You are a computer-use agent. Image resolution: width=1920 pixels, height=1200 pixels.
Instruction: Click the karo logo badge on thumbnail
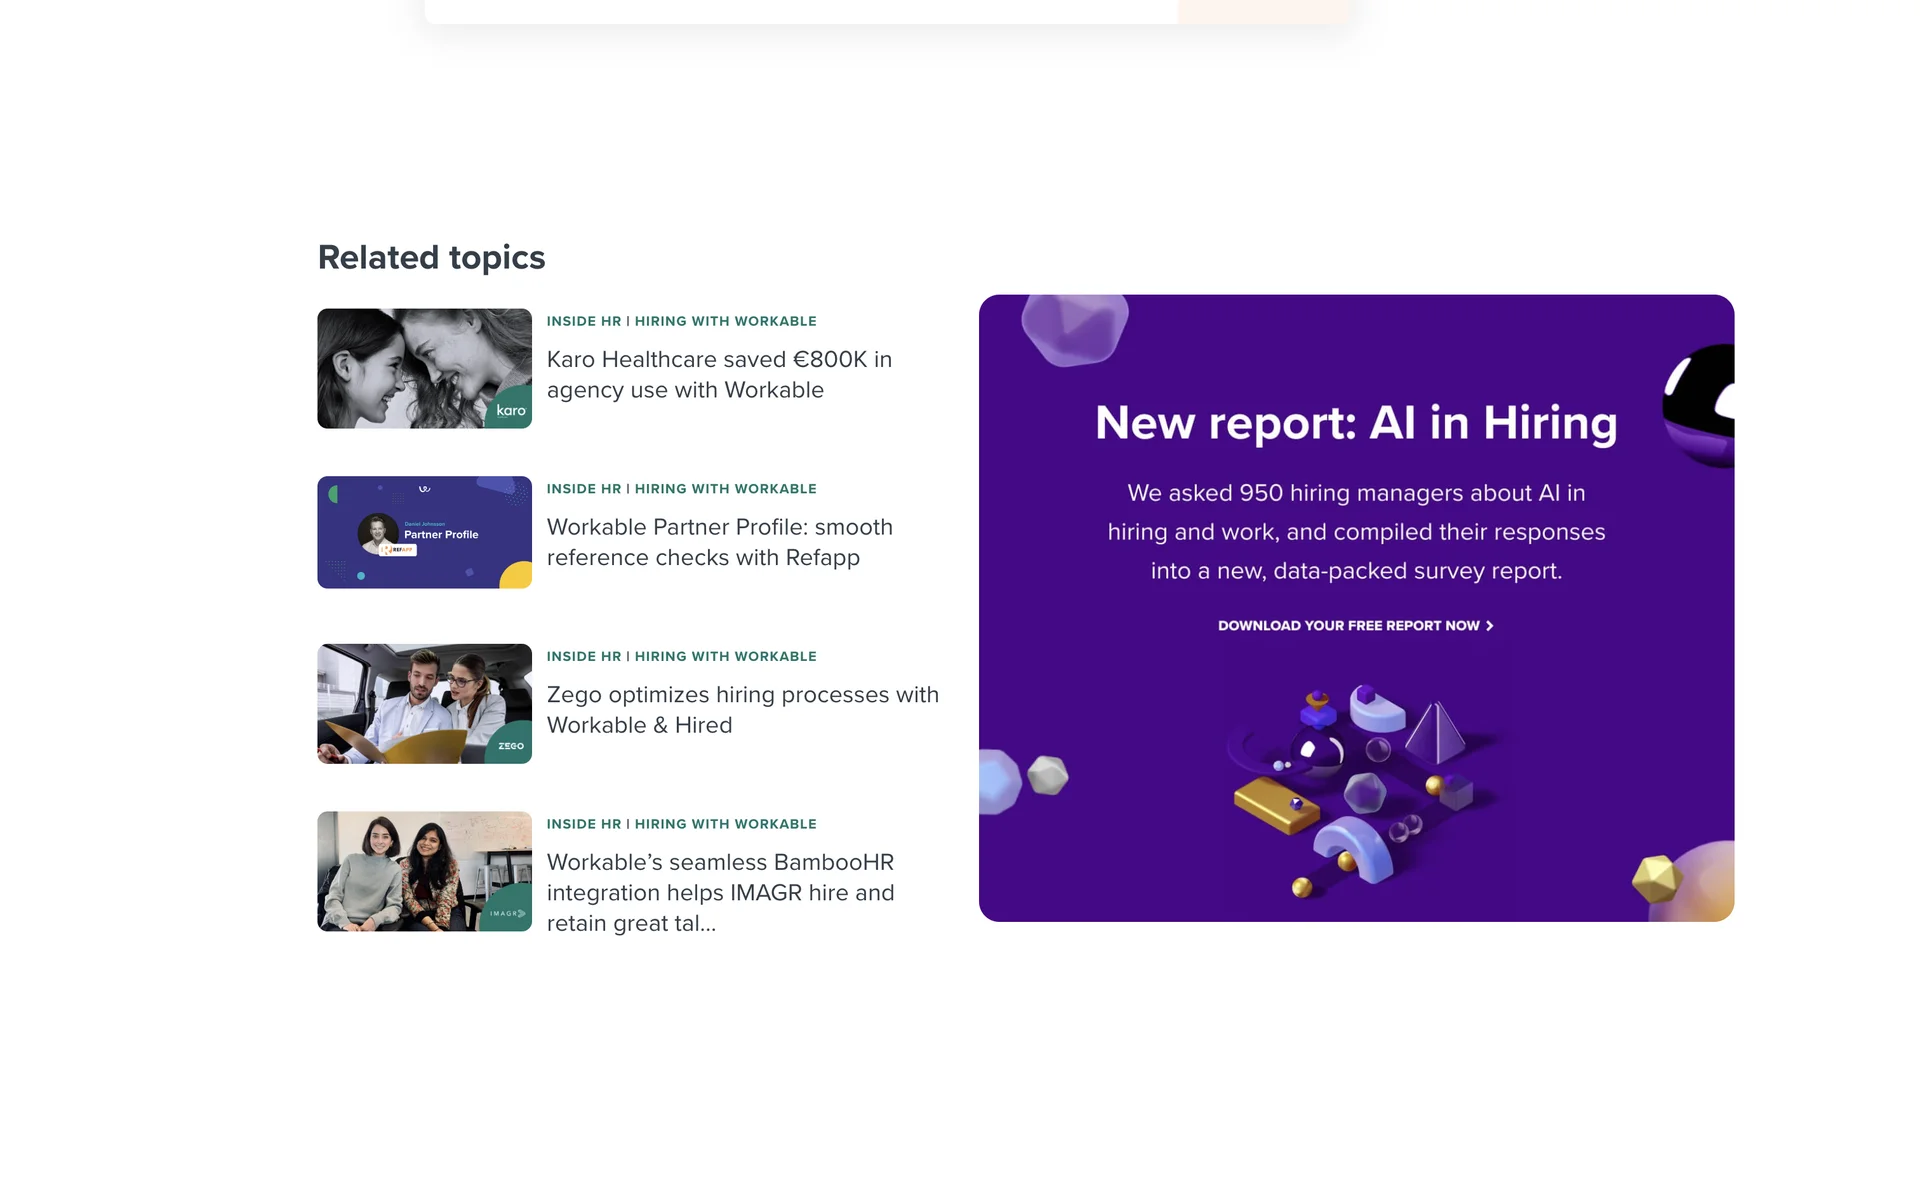click(510, 410)
